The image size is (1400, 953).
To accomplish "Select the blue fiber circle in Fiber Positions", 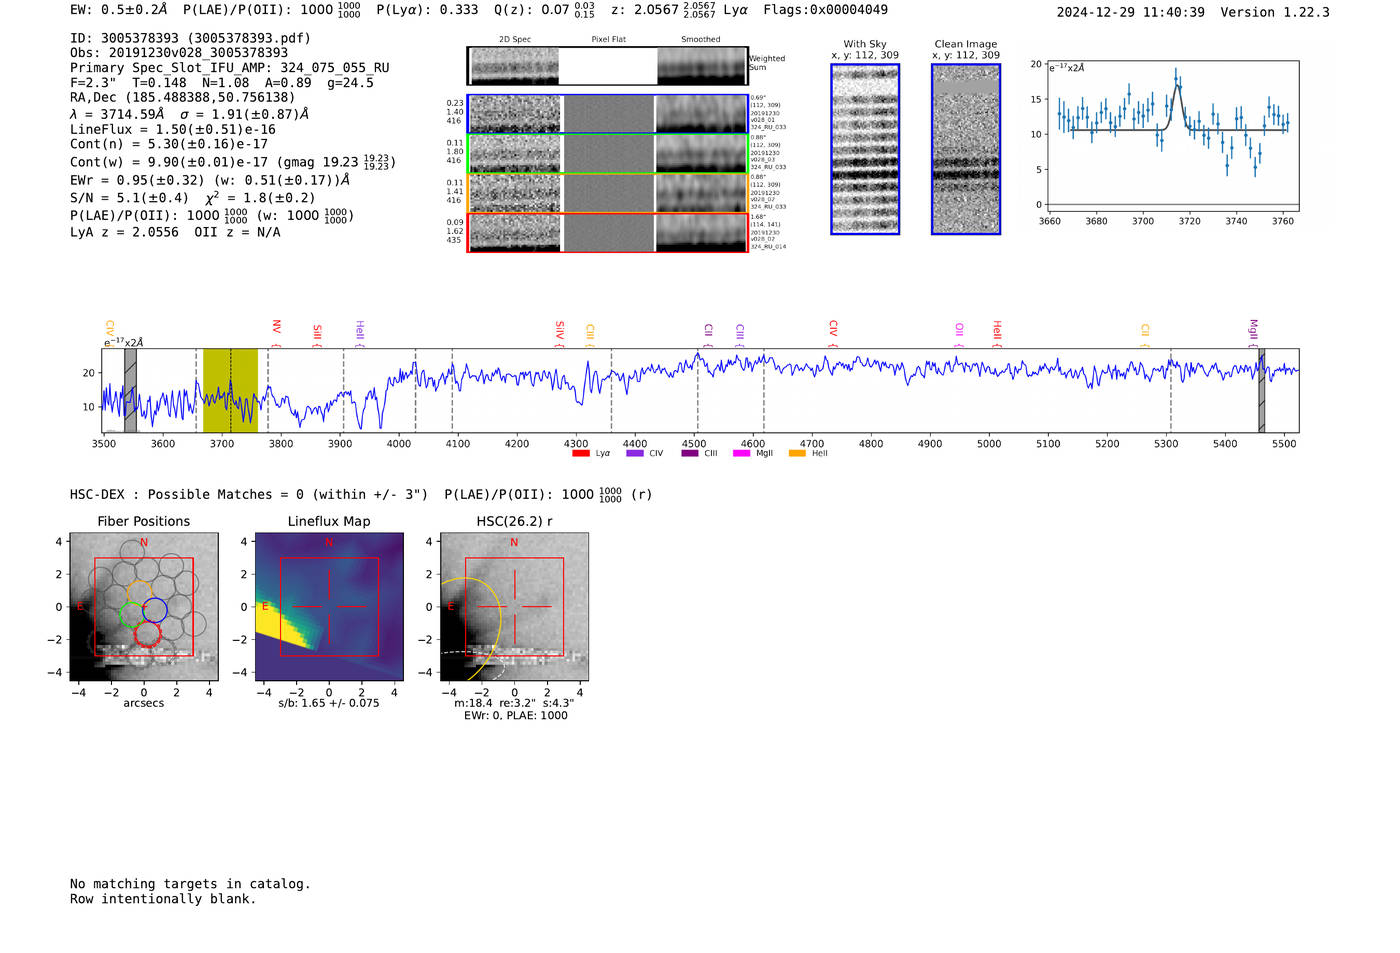I will tap(154, 610).
